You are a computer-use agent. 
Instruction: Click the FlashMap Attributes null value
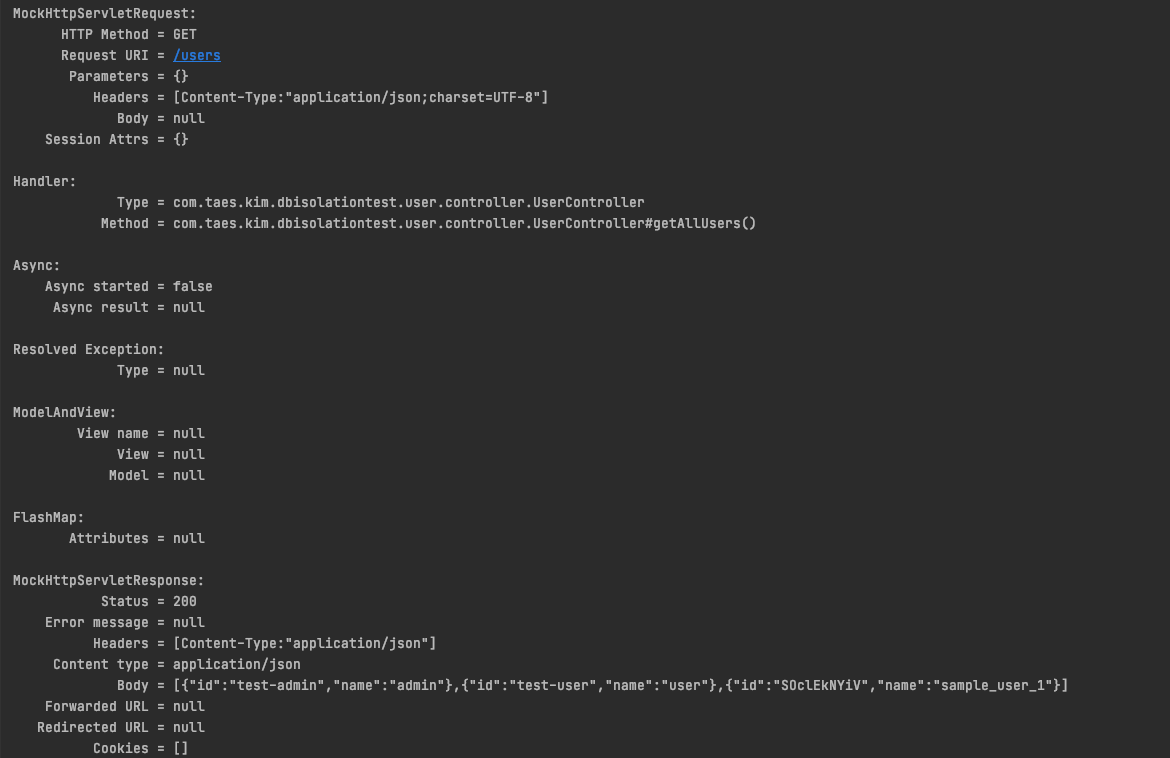coord(189,538)
